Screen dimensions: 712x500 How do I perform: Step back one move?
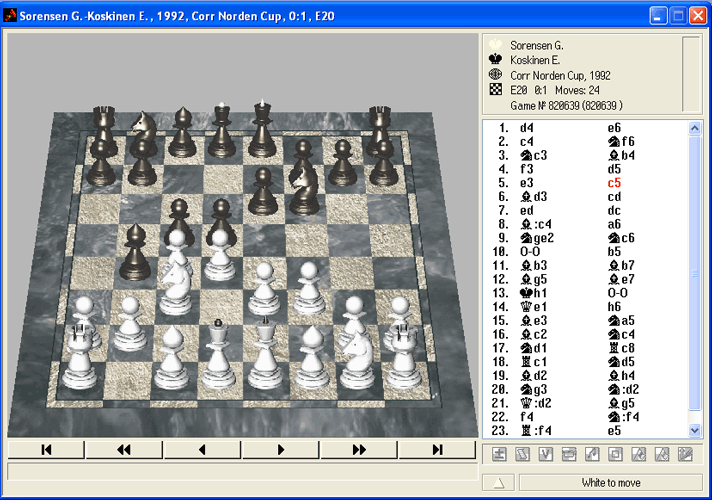202,450
